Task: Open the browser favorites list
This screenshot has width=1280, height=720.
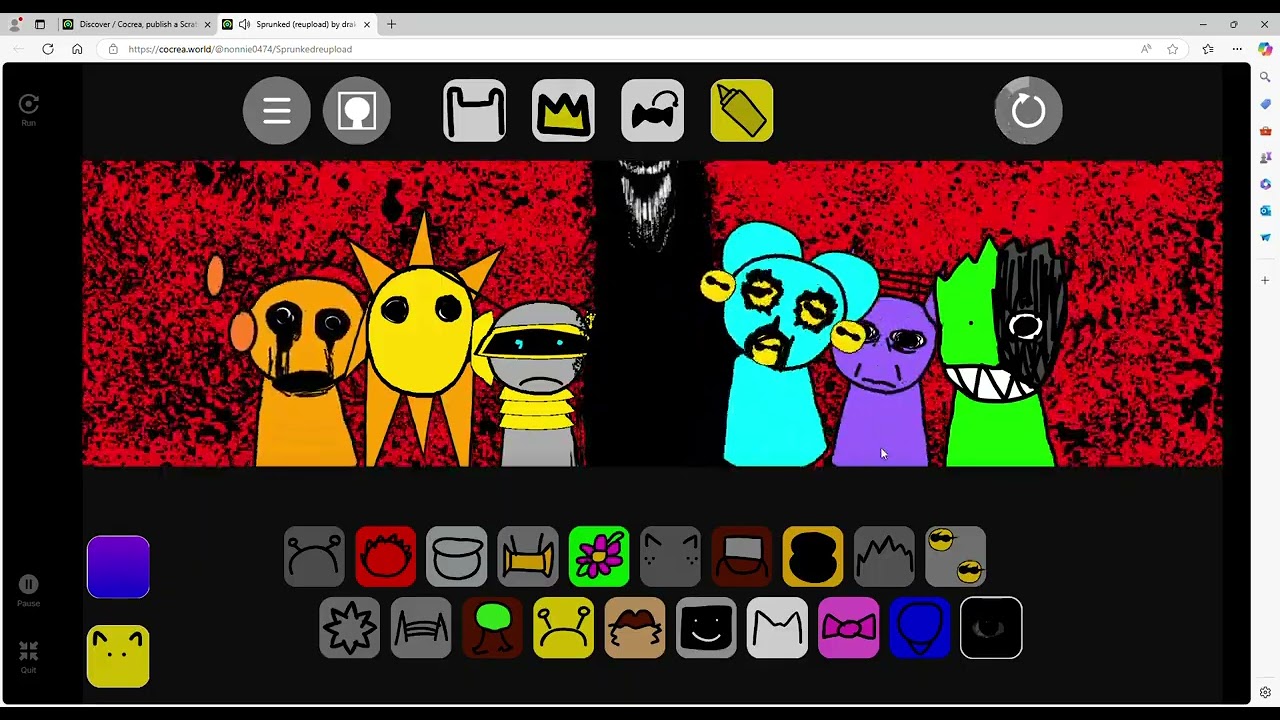Action: pyautogui.click(x=1208, y=49)
